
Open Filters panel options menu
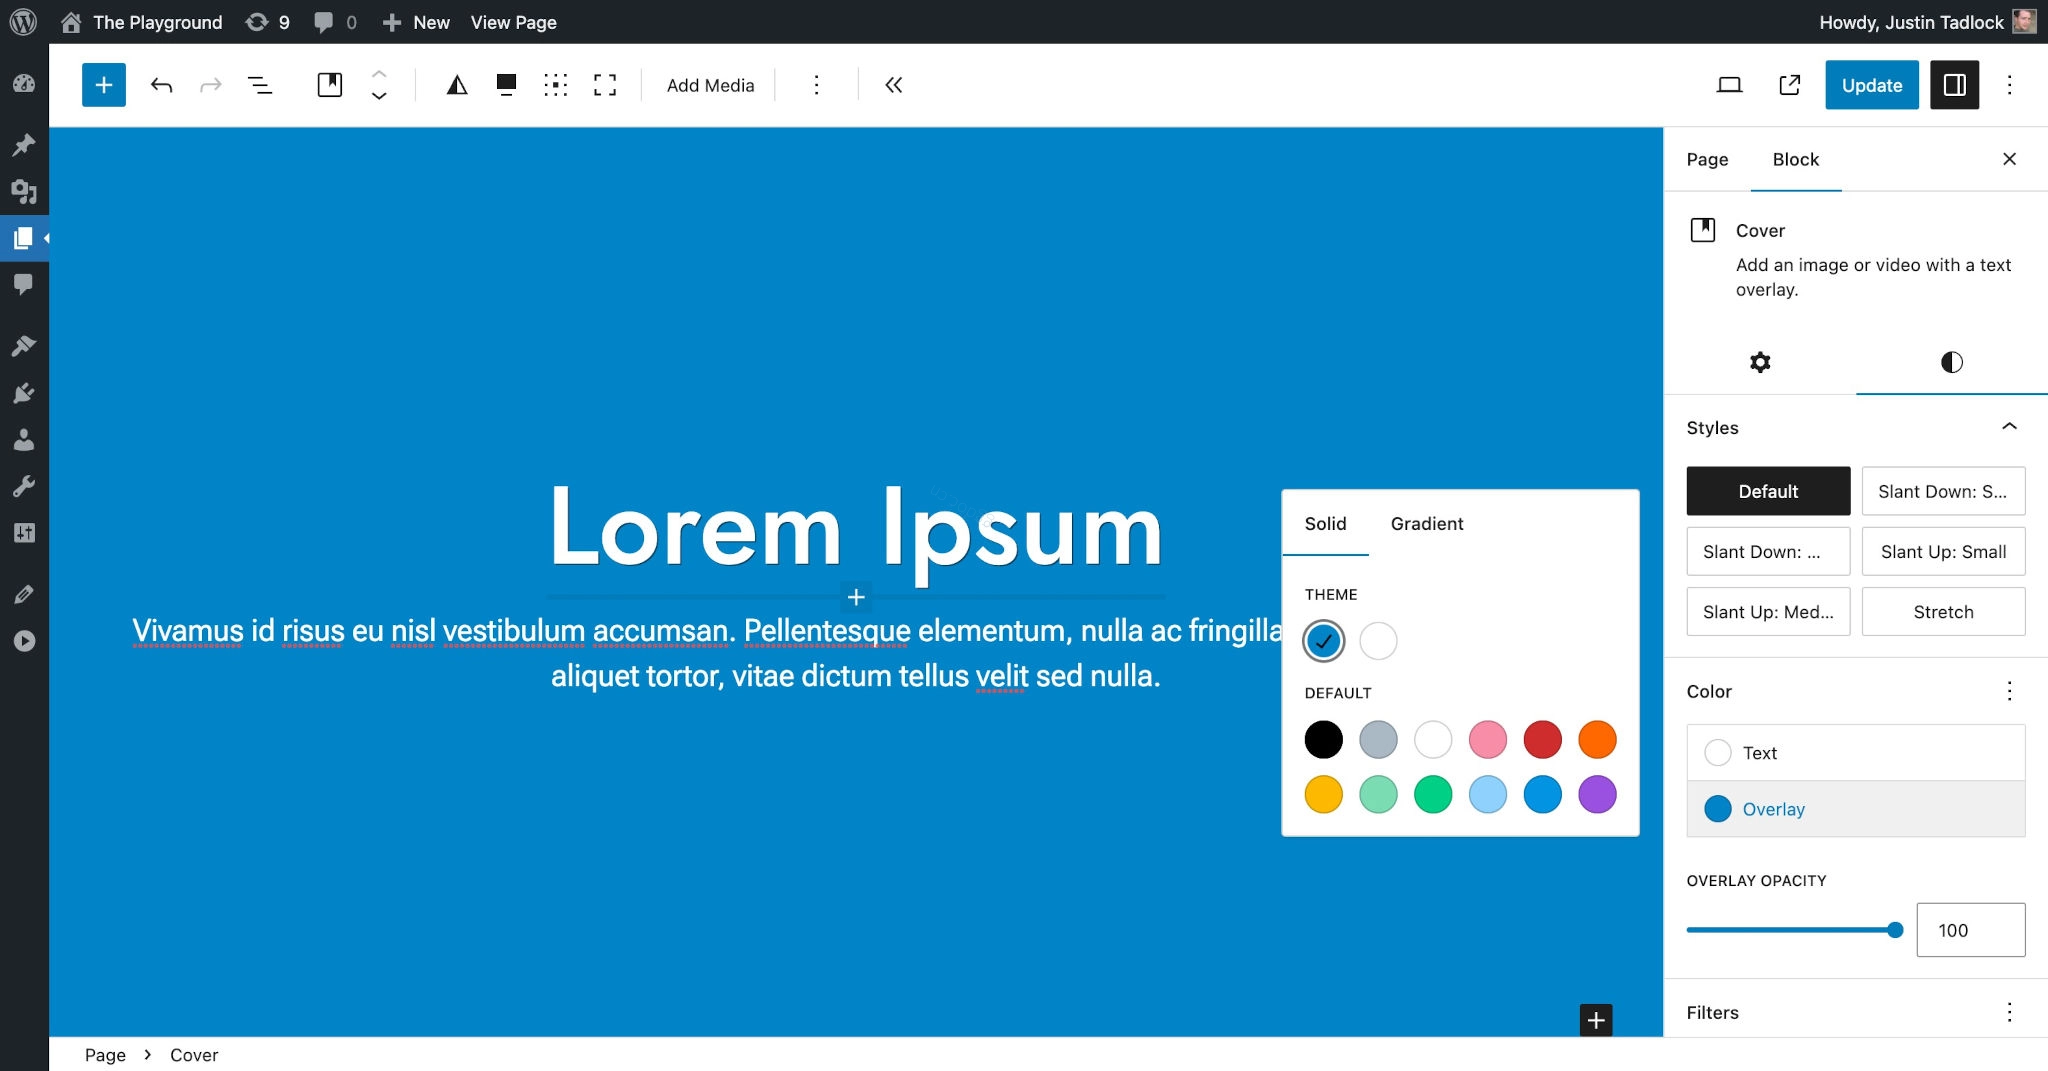coord(2009,1012)
